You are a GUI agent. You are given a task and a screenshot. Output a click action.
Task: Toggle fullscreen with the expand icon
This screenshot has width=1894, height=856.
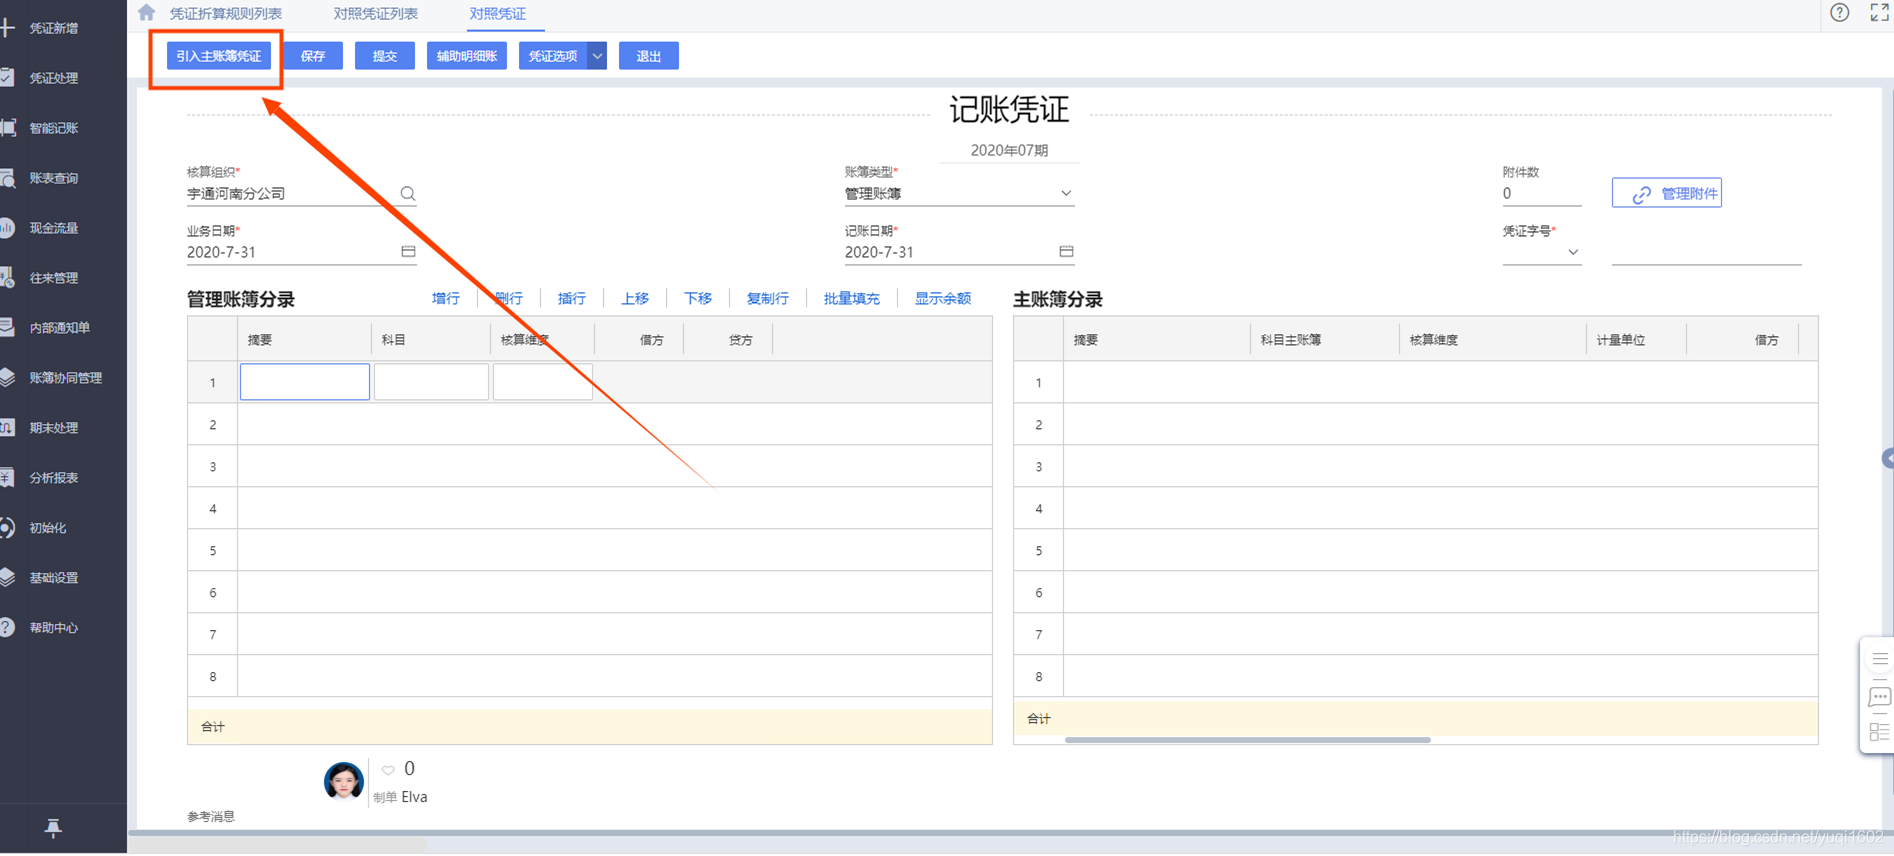pos(1879,13)
